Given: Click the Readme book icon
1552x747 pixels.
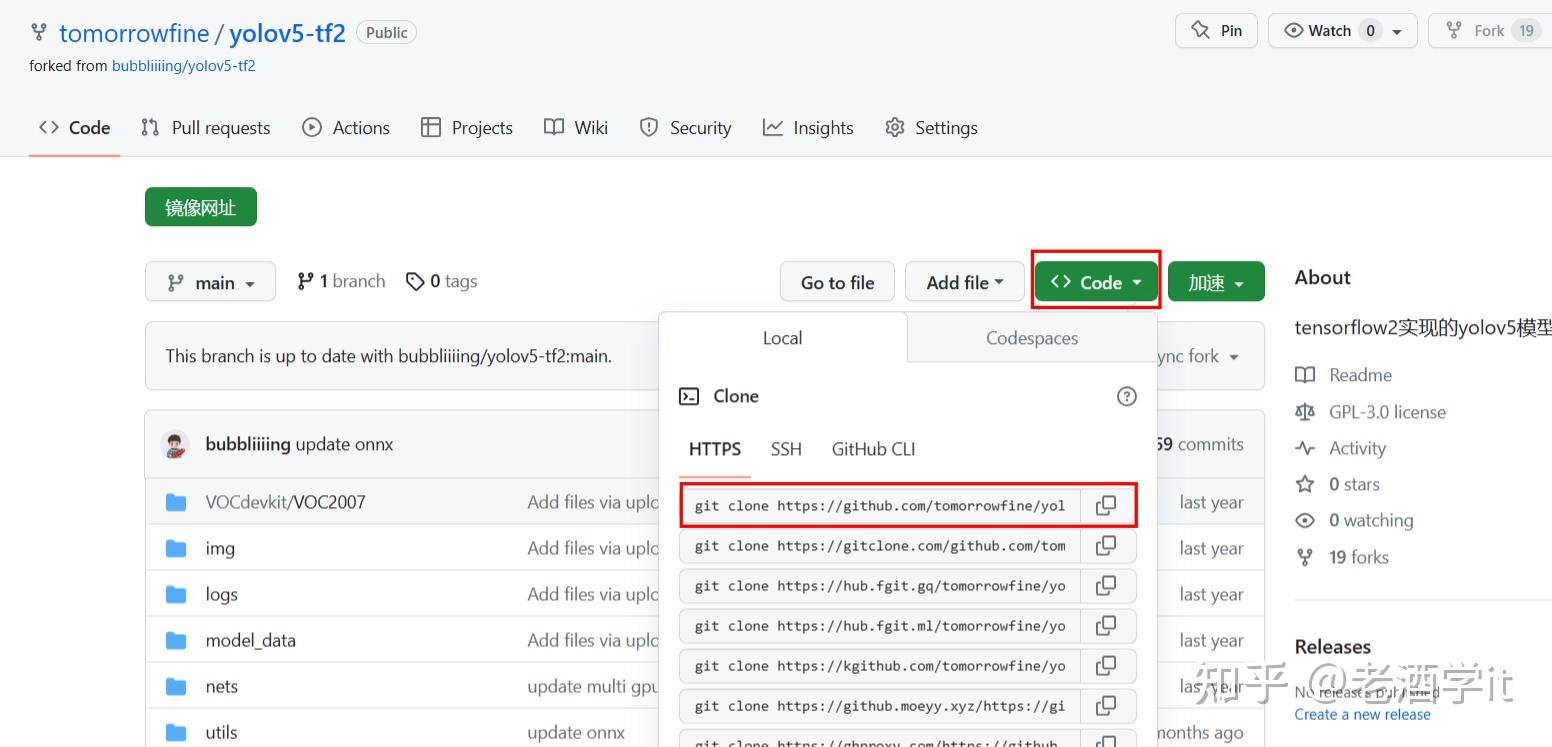Looking at the screenshot, I should (x=1305, y=374).
